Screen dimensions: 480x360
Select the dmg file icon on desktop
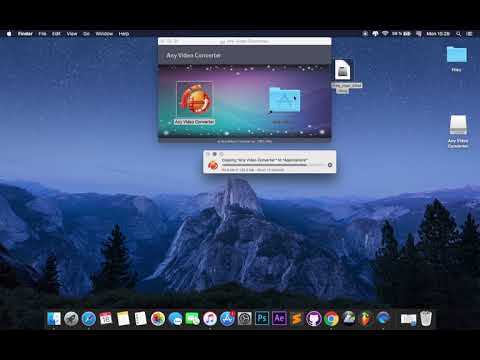click(343, 70)
